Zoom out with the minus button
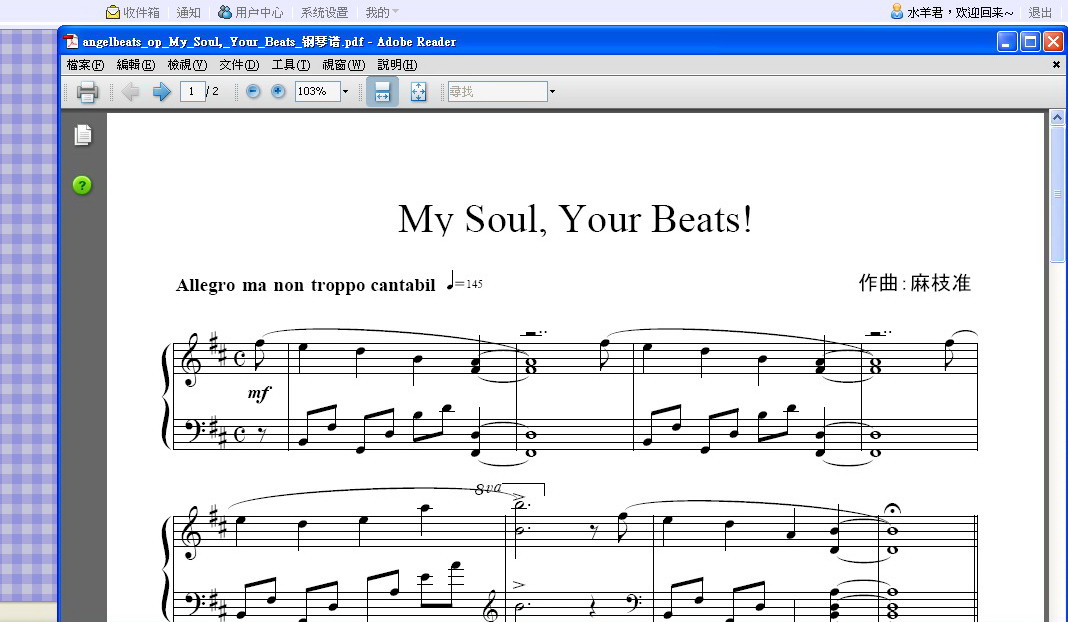 pyautogui.click(x=253, y=91)
